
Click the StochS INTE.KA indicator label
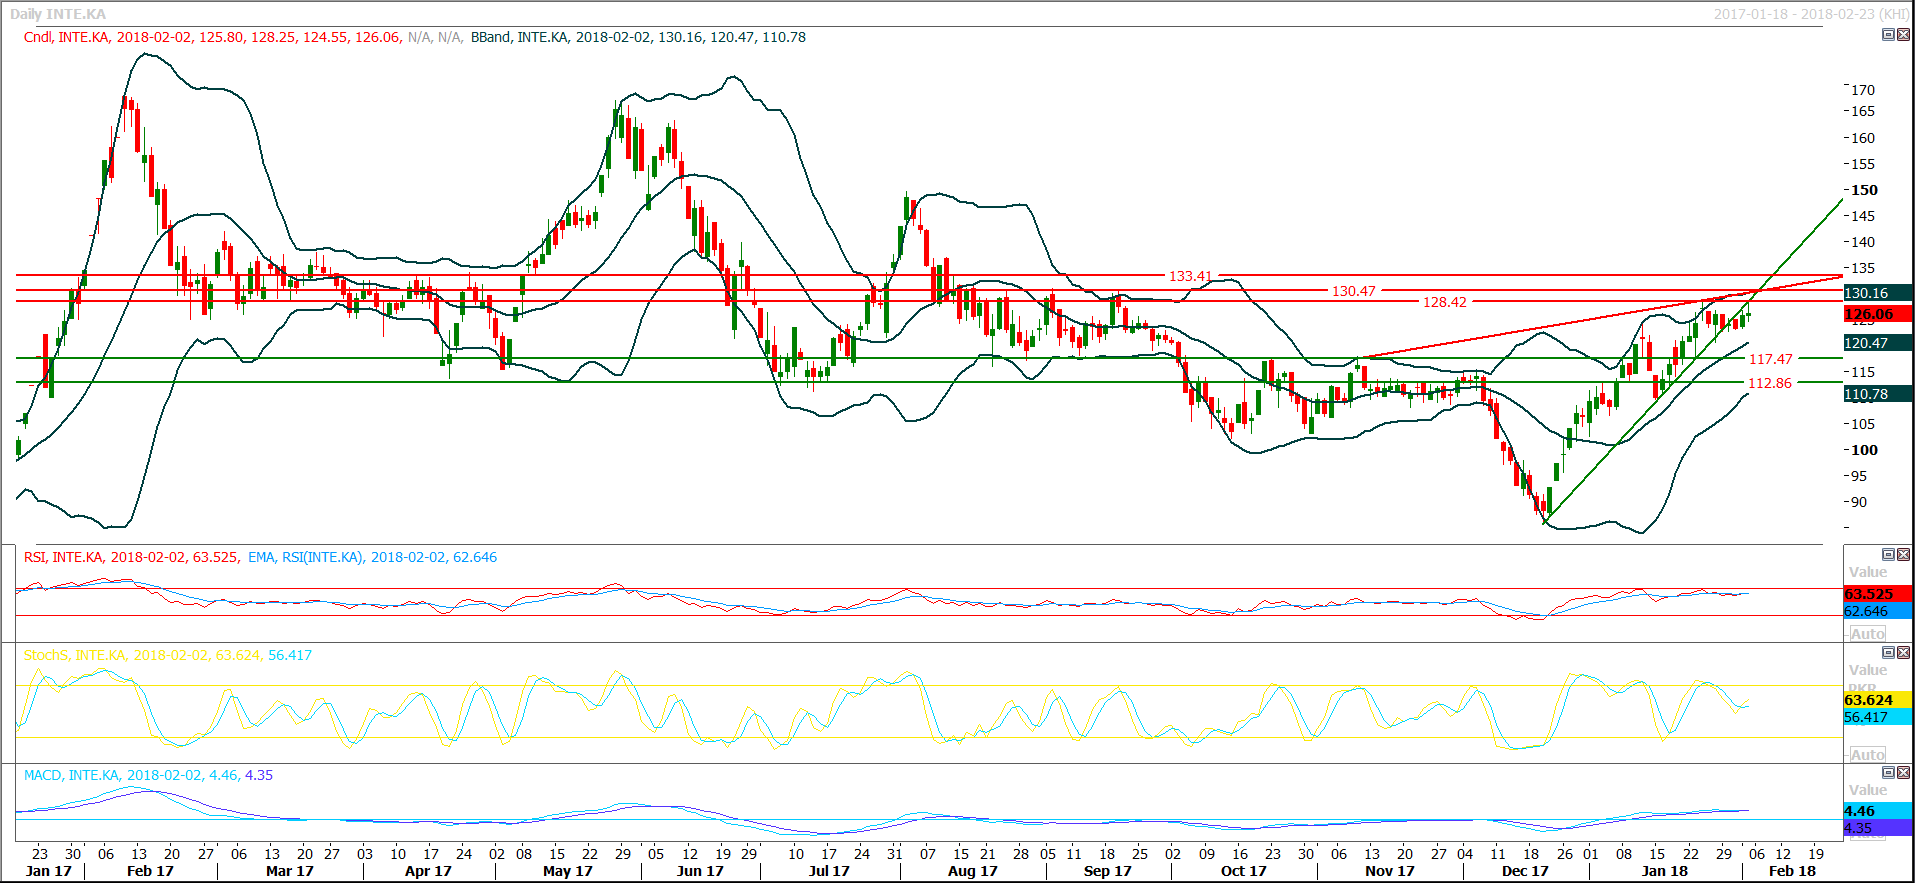click(x=74, y=655)
